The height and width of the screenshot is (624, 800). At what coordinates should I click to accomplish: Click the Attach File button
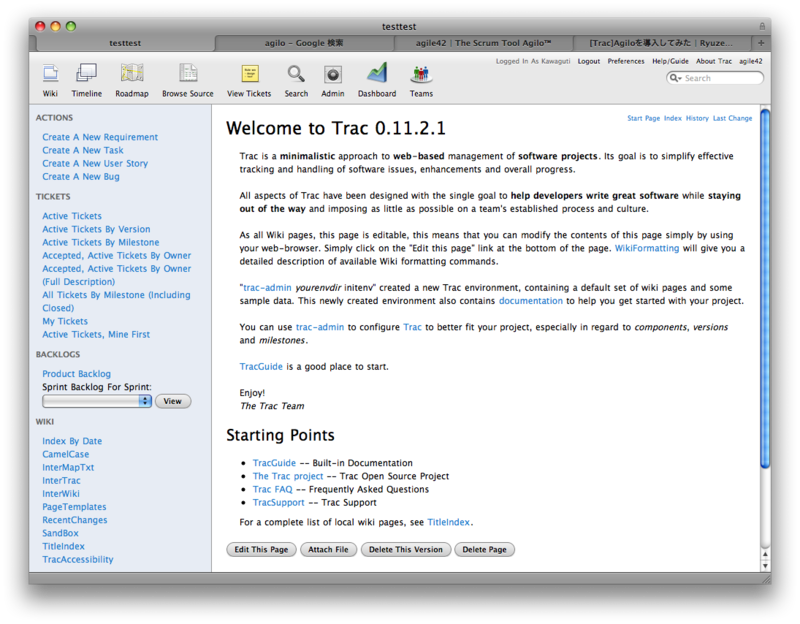328,550
